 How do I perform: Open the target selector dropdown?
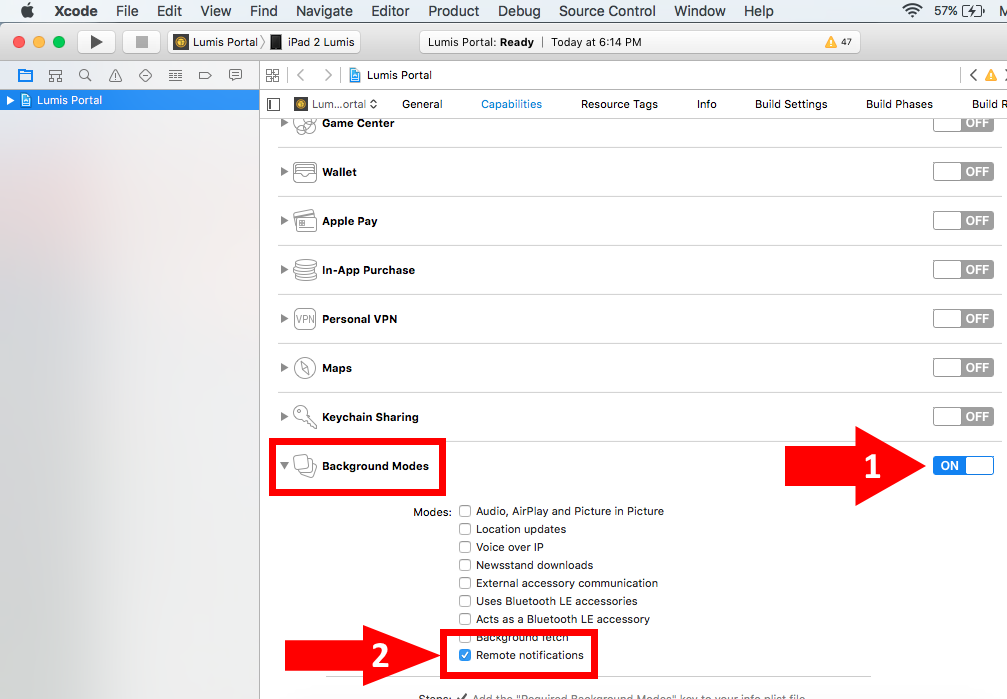[336, 104]
